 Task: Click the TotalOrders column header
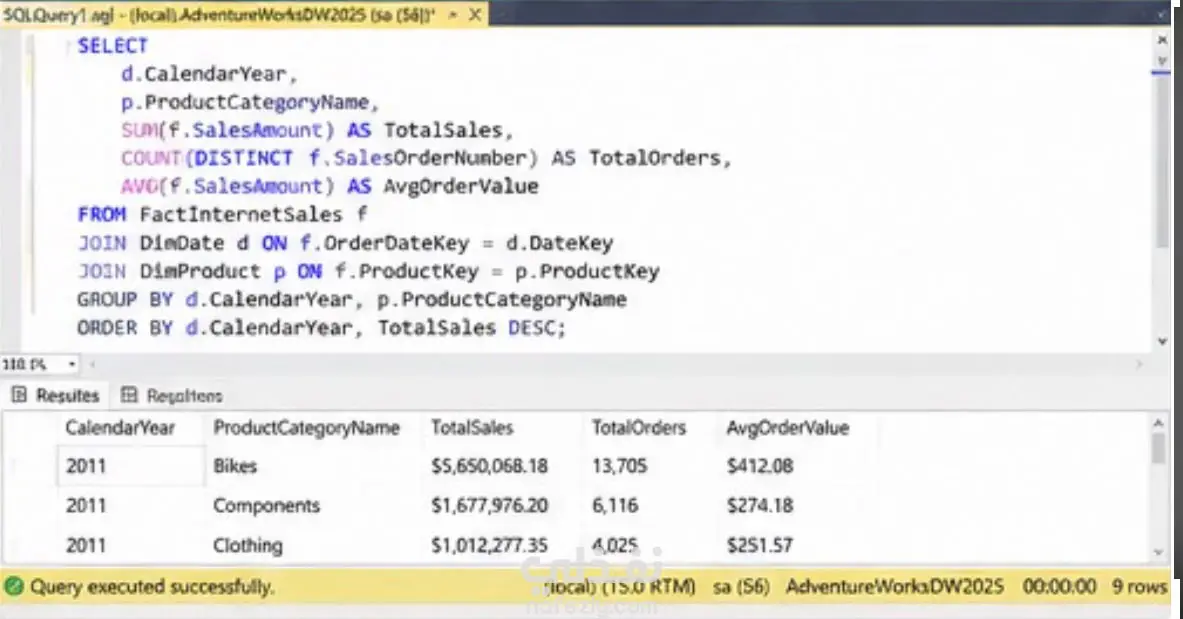pos(638,428)
